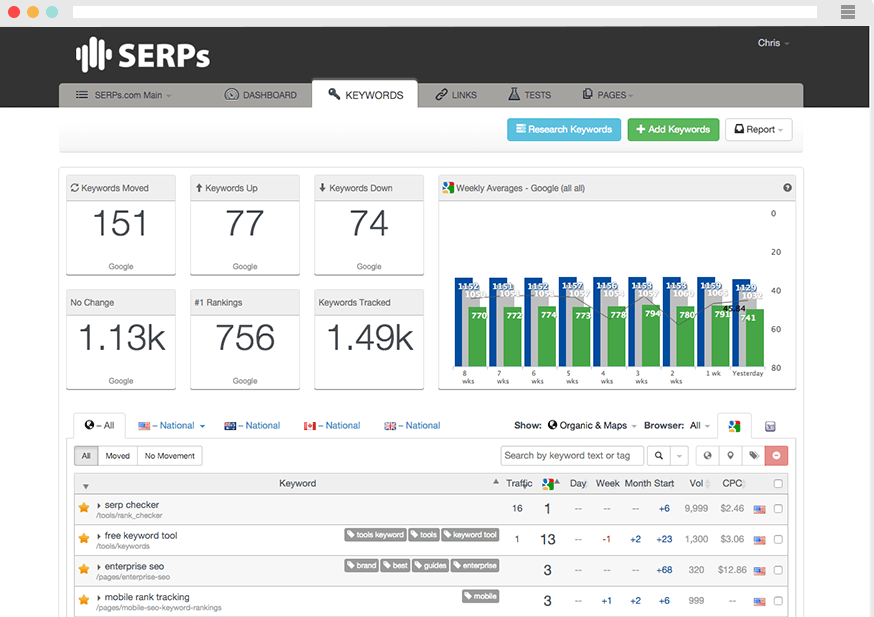Open the Report dropdown

759,129
